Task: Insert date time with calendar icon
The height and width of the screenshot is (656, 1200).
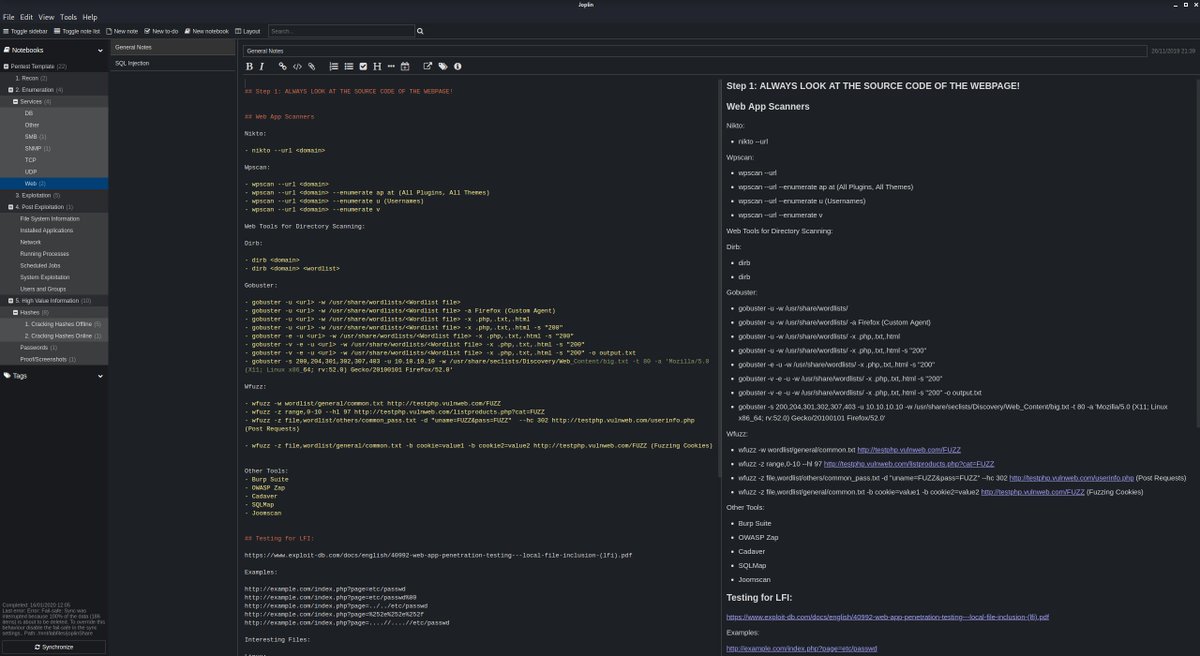Action: tap(405, 66)
